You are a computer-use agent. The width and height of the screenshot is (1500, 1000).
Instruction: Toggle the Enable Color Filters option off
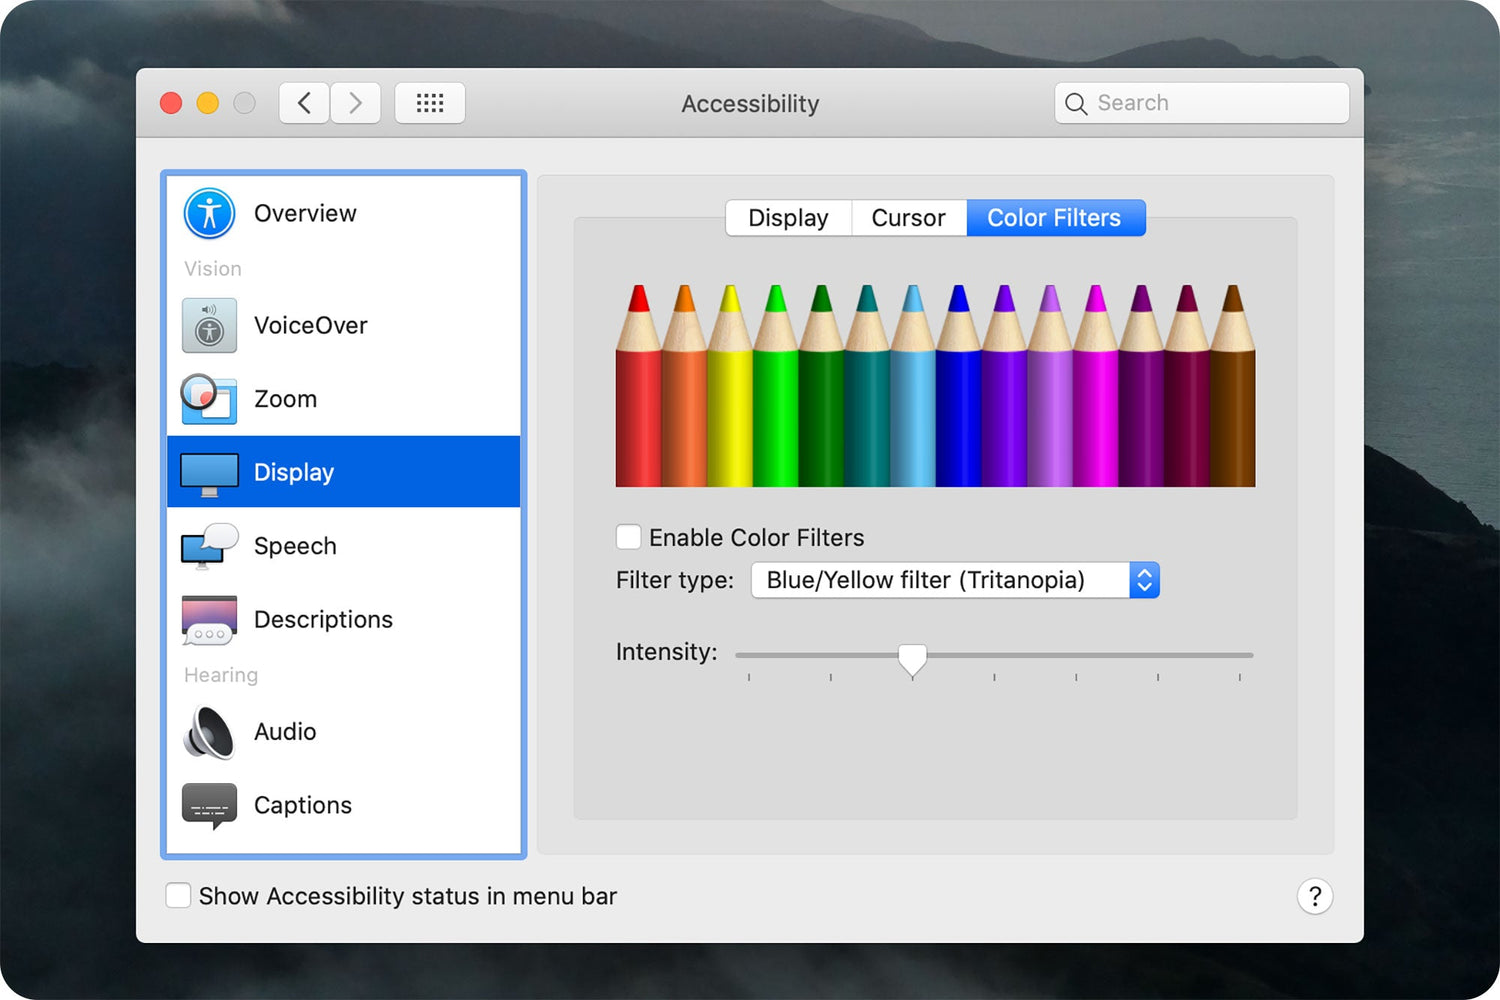point(628,537)
